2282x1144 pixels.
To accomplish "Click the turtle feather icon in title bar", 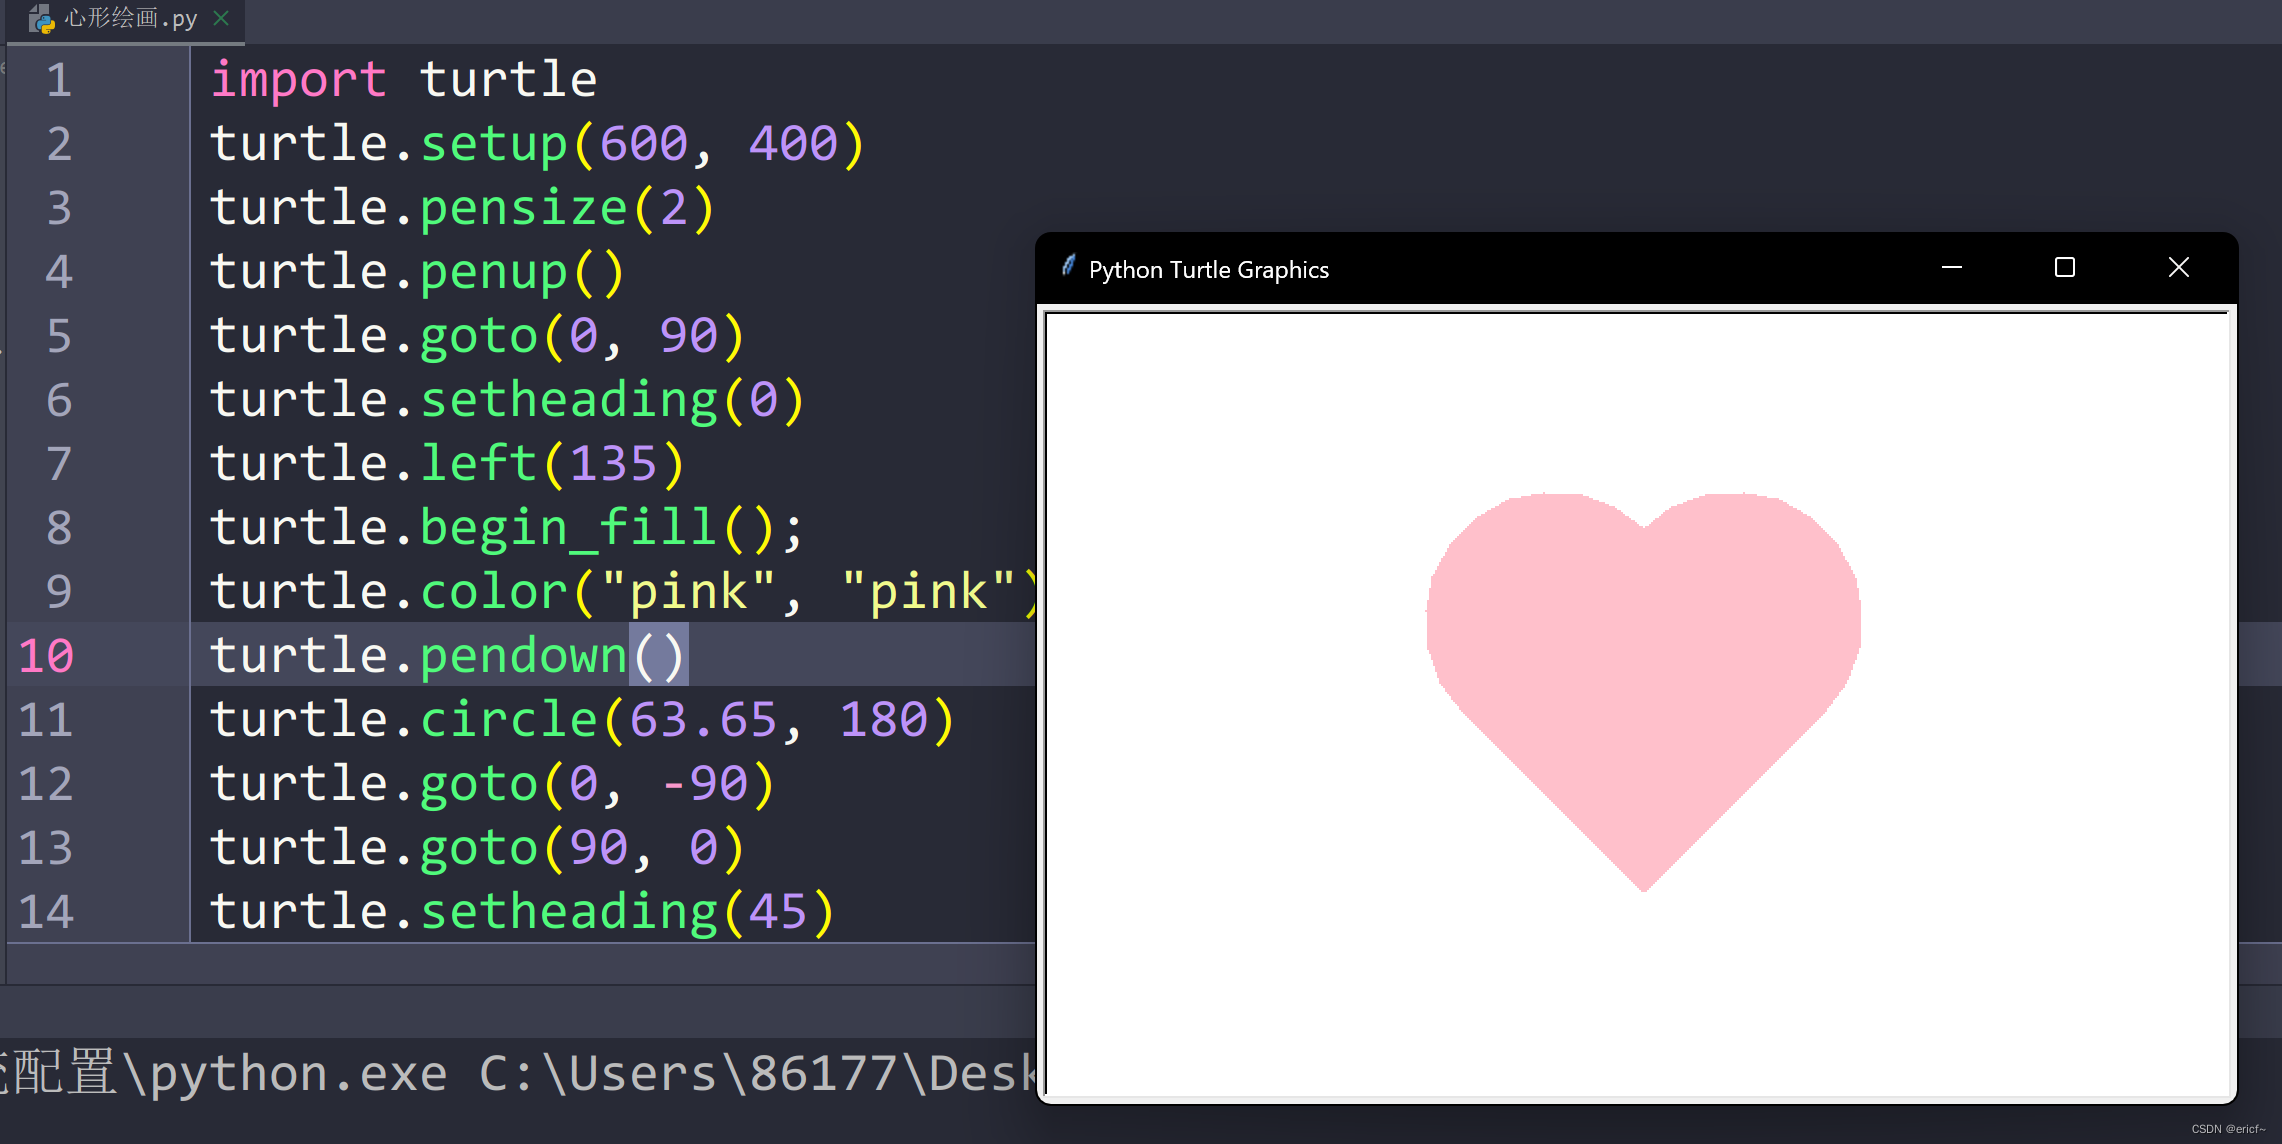I will [x=1068, y=266].
